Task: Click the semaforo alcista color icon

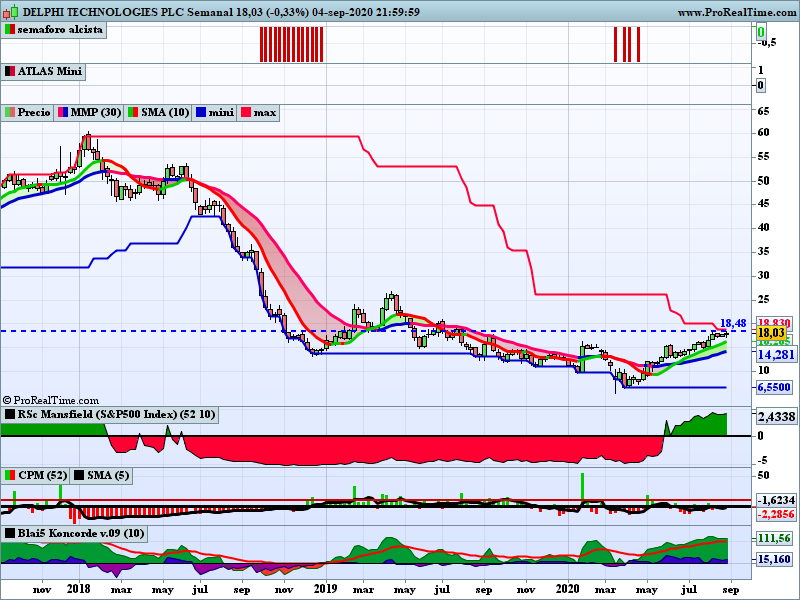Action: 10,30
